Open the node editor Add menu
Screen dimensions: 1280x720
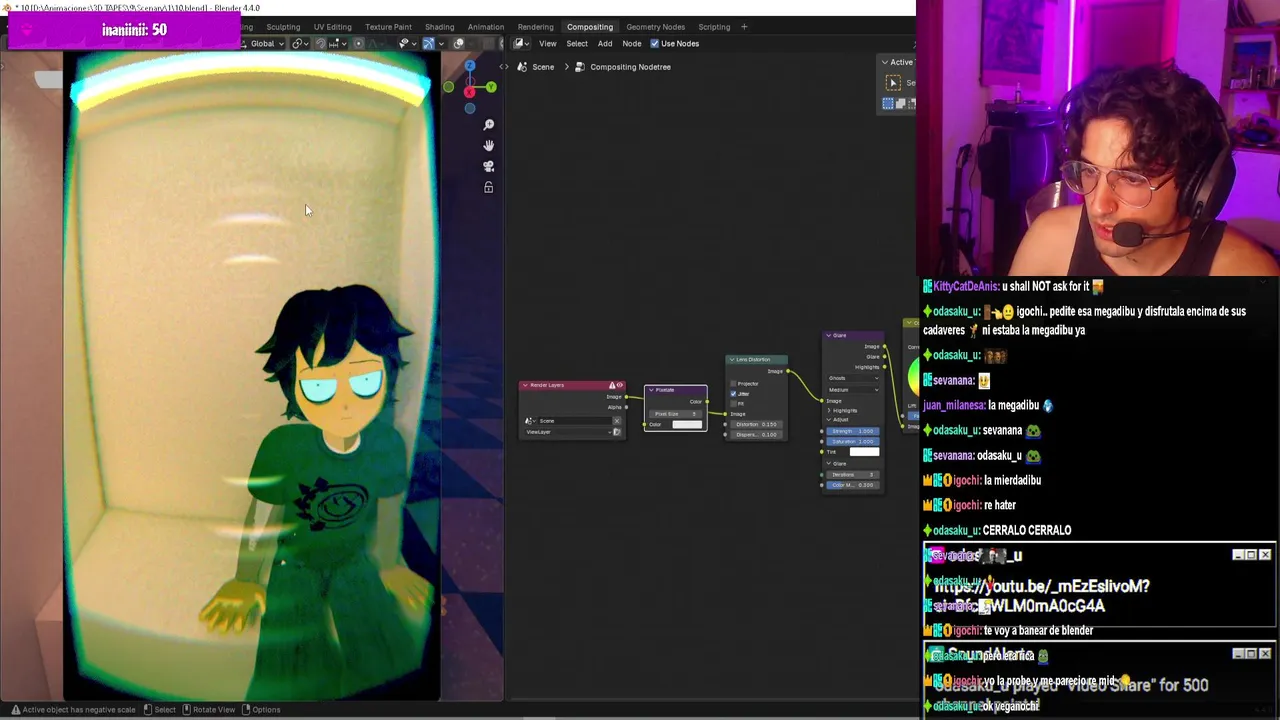(x=605, y=43)
